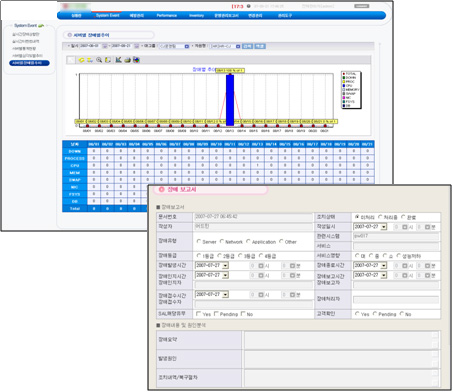Image resolution: width=453 pixels, height=392 pixels.
Task: Click hour spinner icon in 장애접수시간 row
Action: pyautogui.click(x=261, y=295)
